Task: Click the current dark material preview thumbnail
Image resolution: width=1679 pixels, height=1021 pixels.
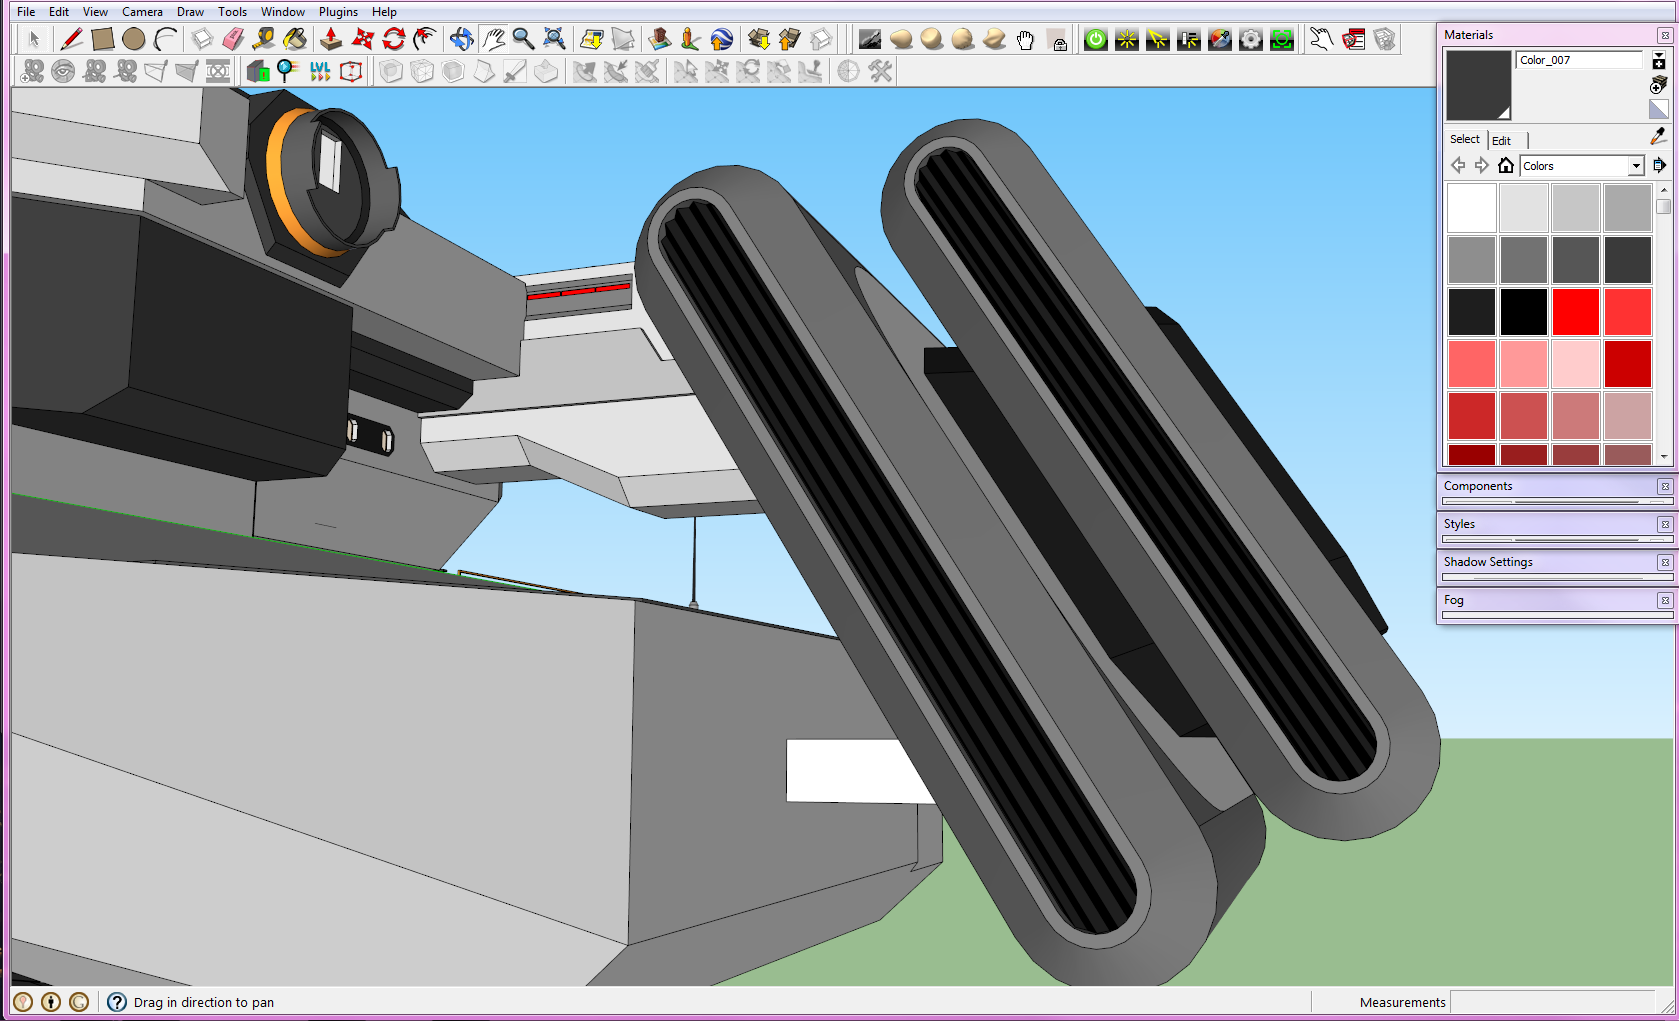Action: pyautogui.click(x=1478, y=85)
